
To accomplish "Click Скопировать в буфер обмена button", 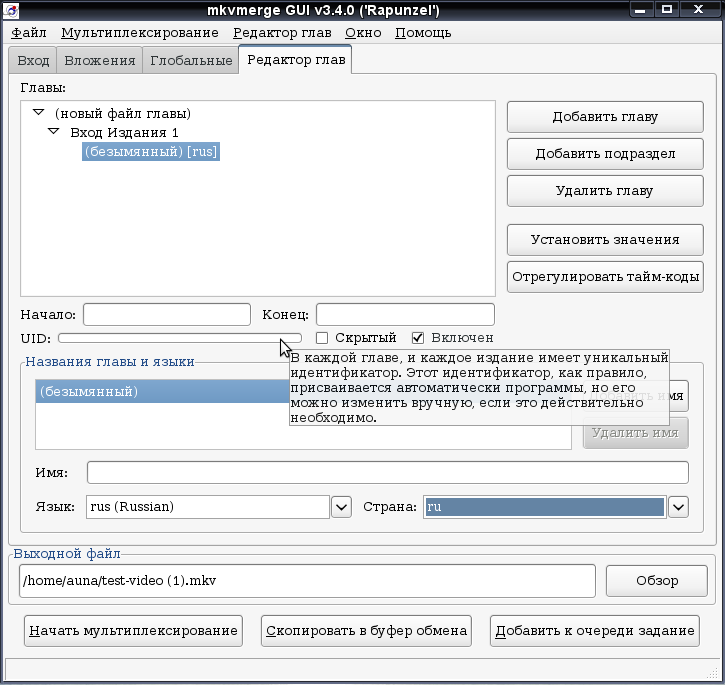I will [366, 631].
